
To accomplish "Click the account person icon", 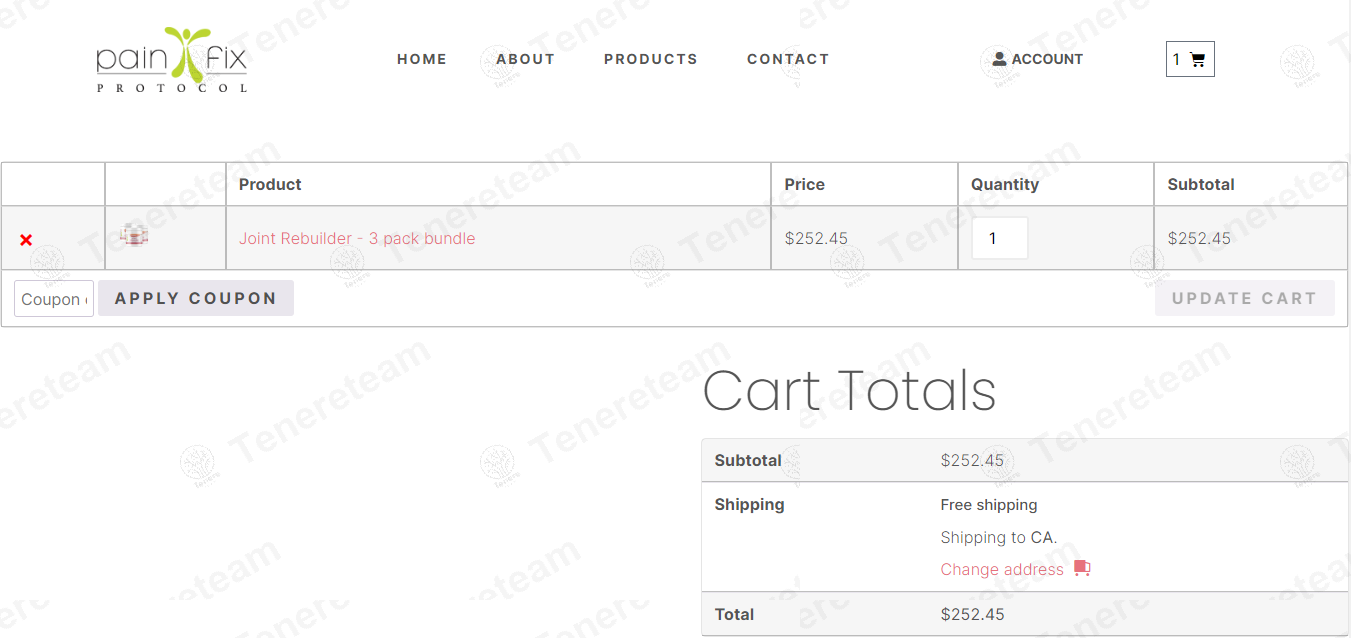I will pyautogui.click(x=999, y=59).
